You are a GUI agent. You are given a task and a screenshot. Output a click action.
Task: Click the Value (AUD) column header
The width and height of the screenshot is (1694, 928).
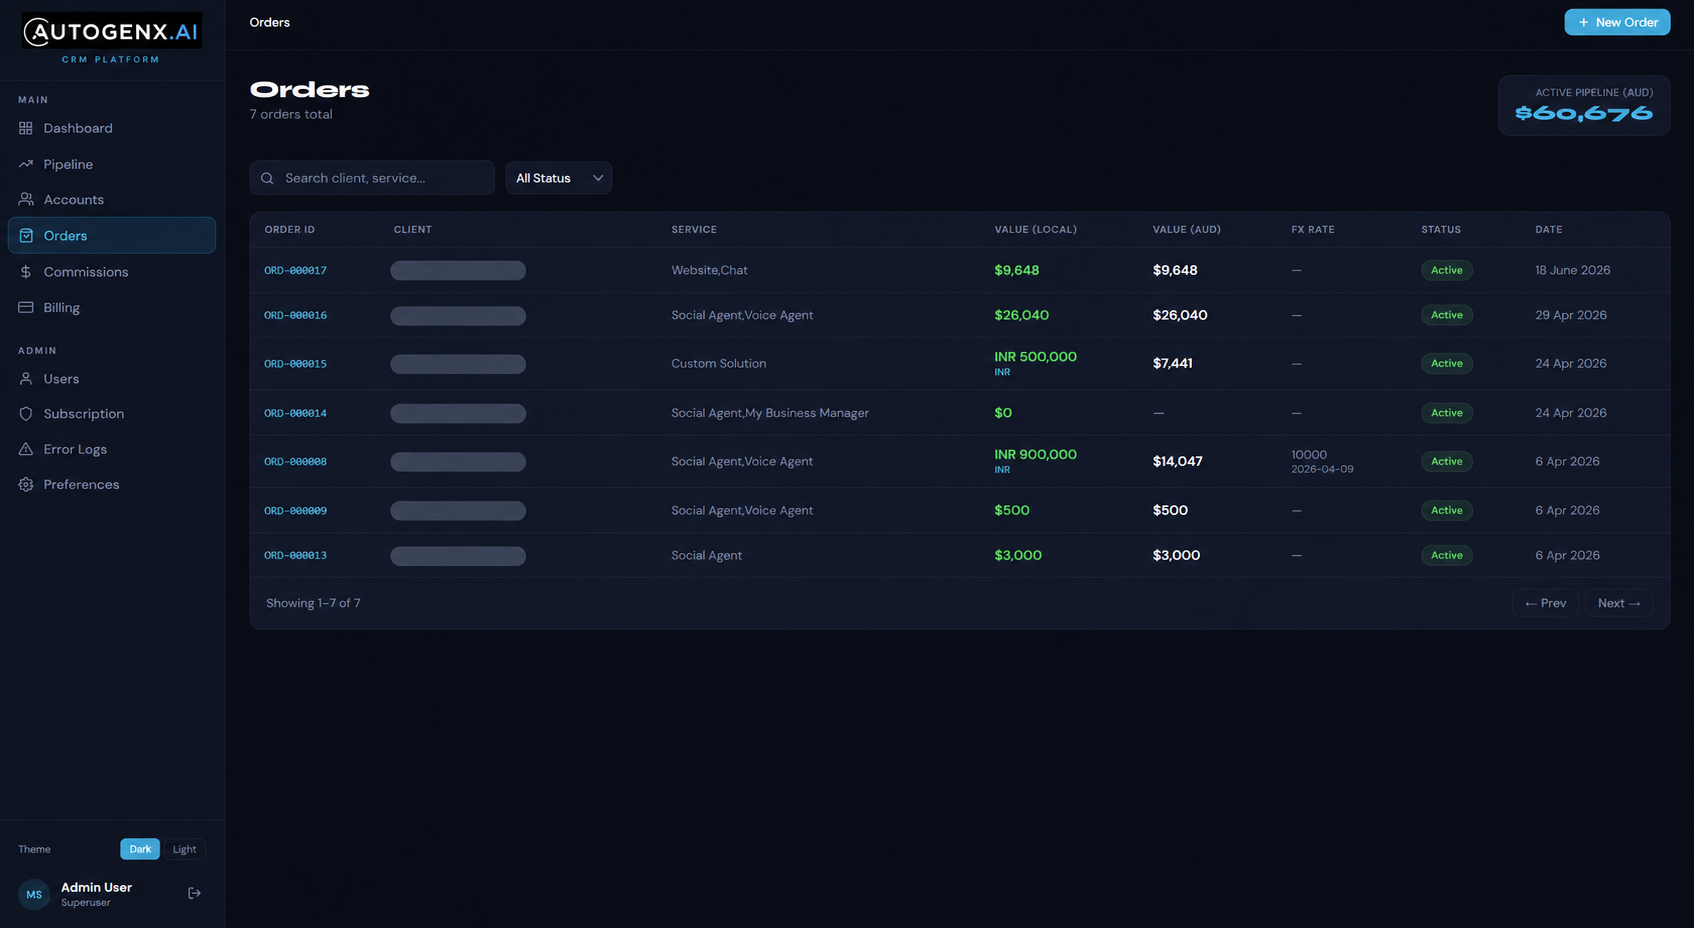pyautogui.click(x=1186, y=230)
